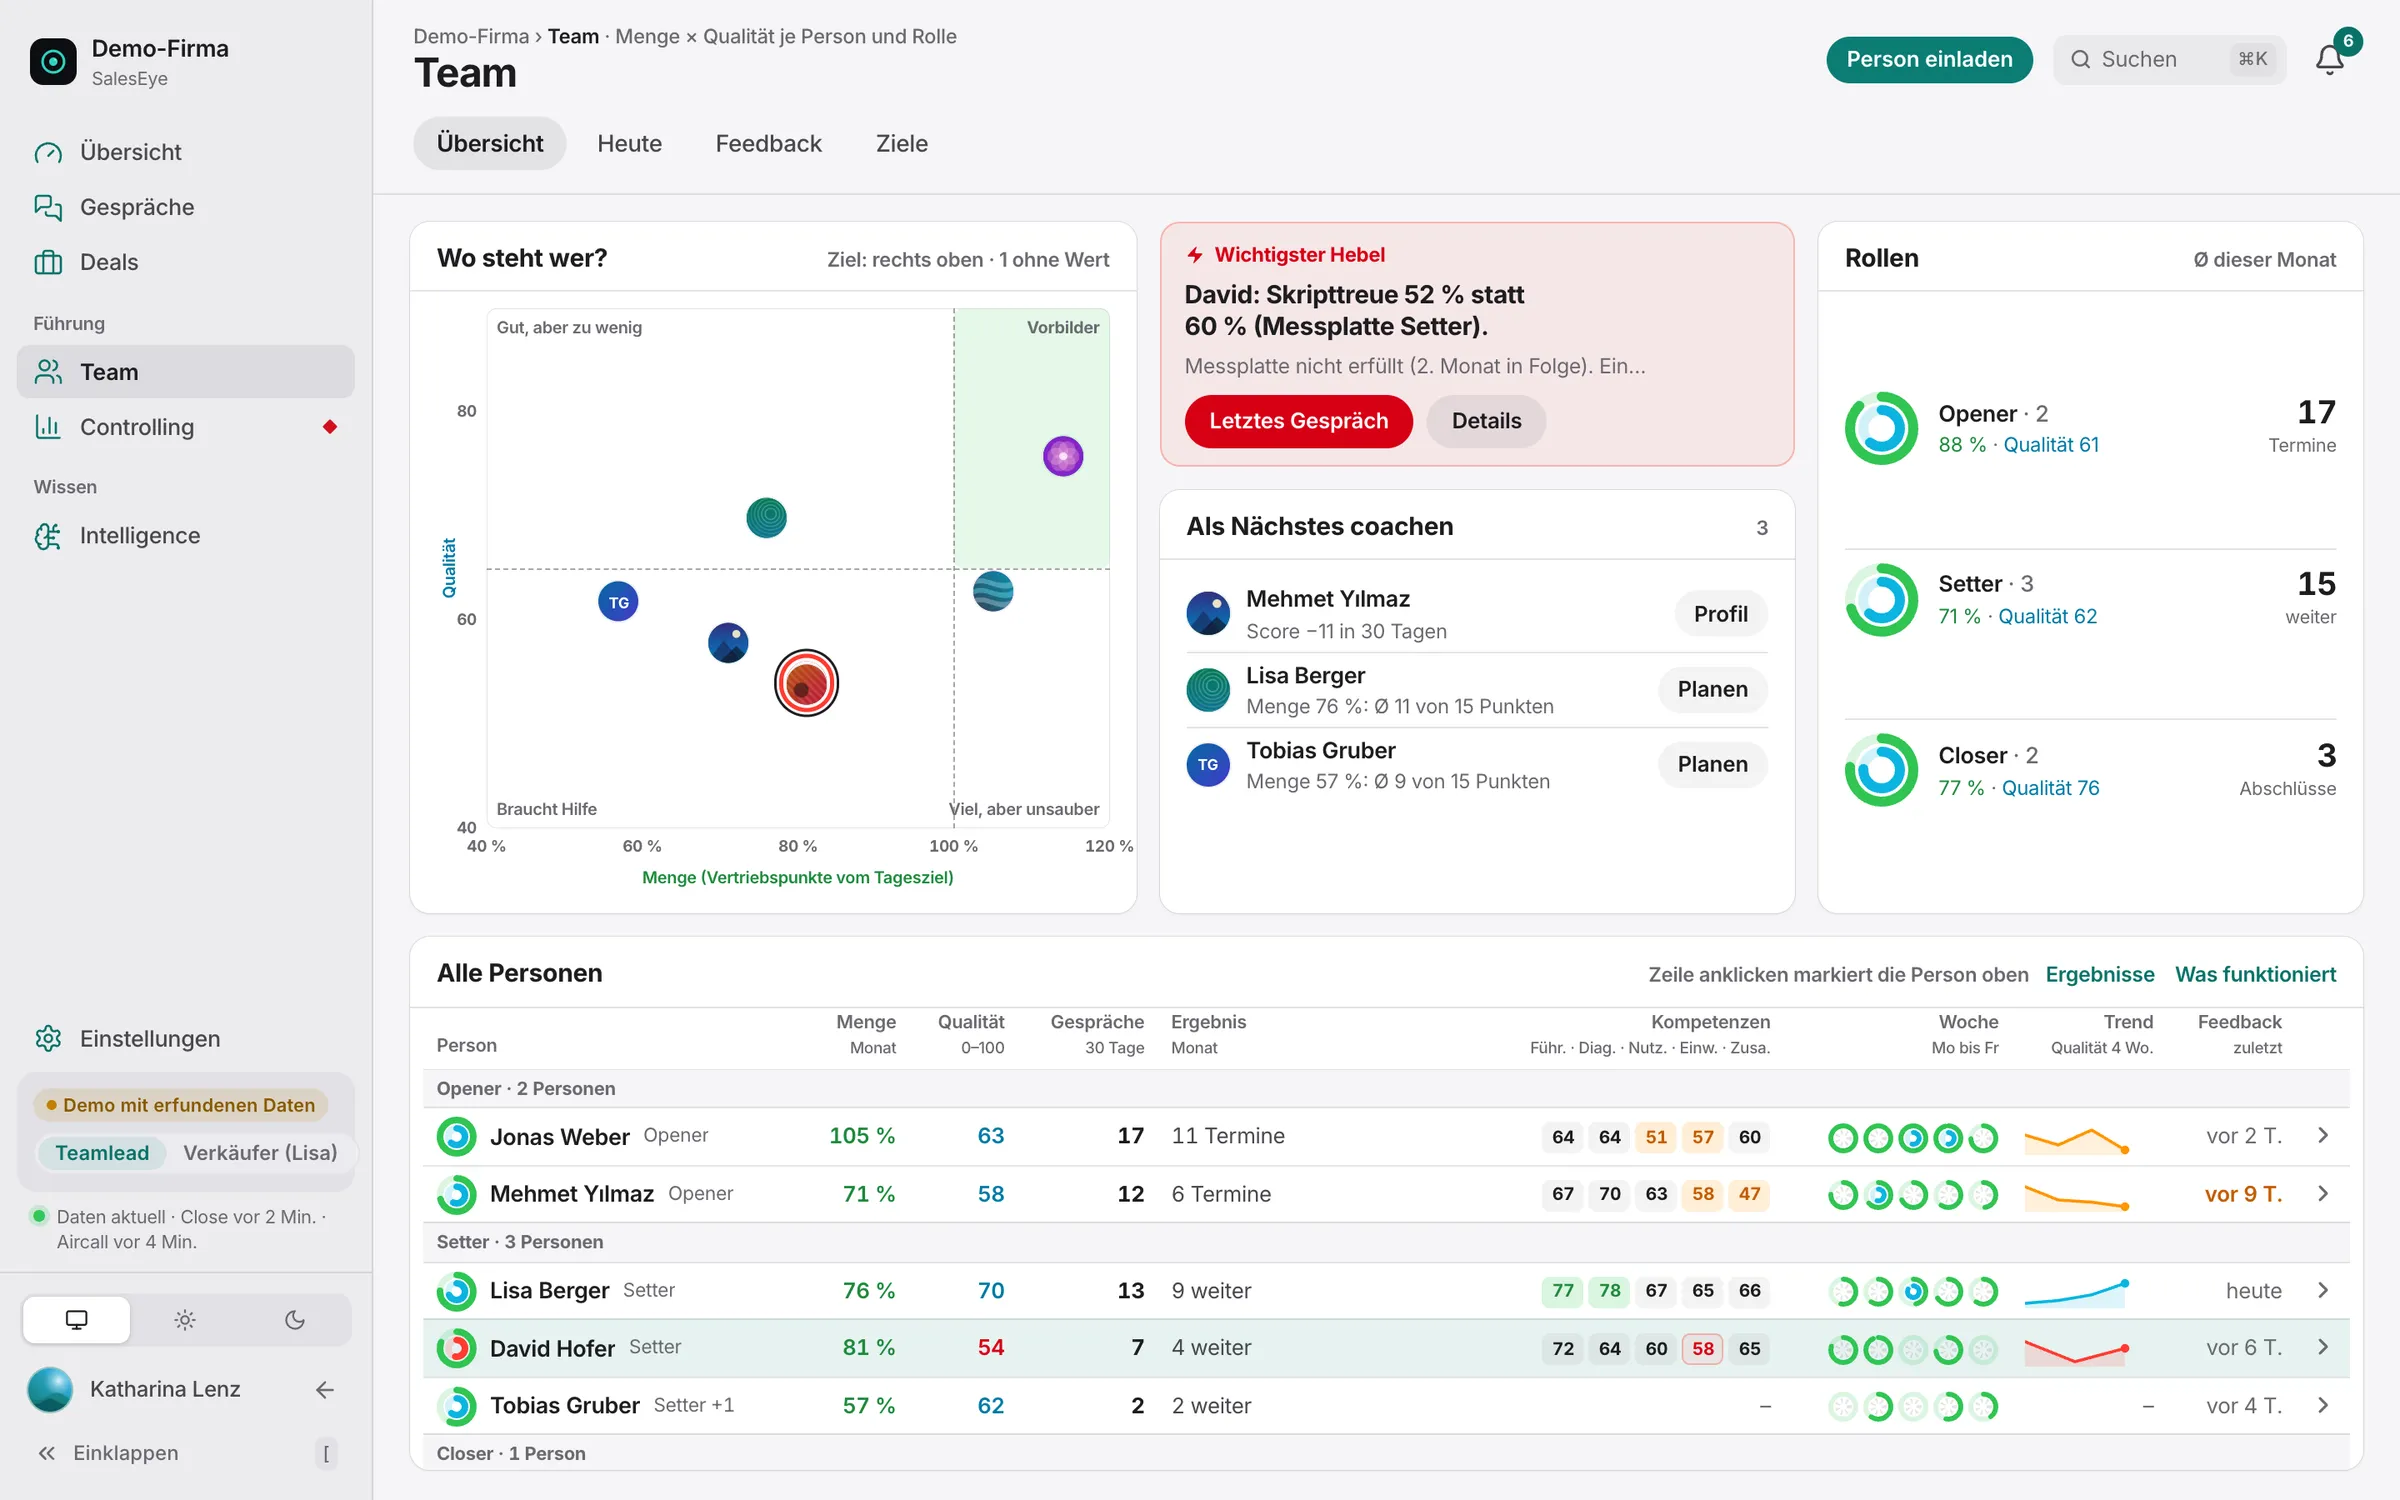Select the Controlling chart icon
The height and width of the screenshot is (1500, 2400).
(x=48, y=427)
